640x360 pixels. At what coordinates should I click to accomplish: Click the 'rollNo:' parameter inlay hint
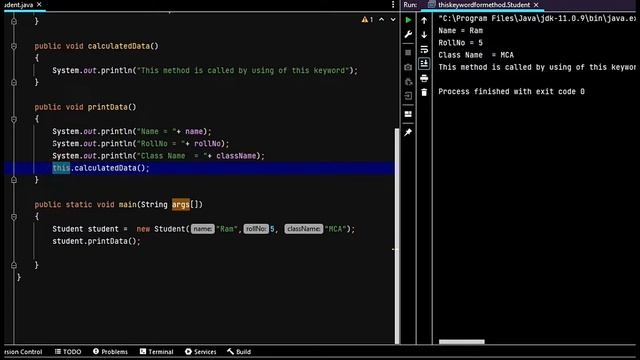click(256, 229)
